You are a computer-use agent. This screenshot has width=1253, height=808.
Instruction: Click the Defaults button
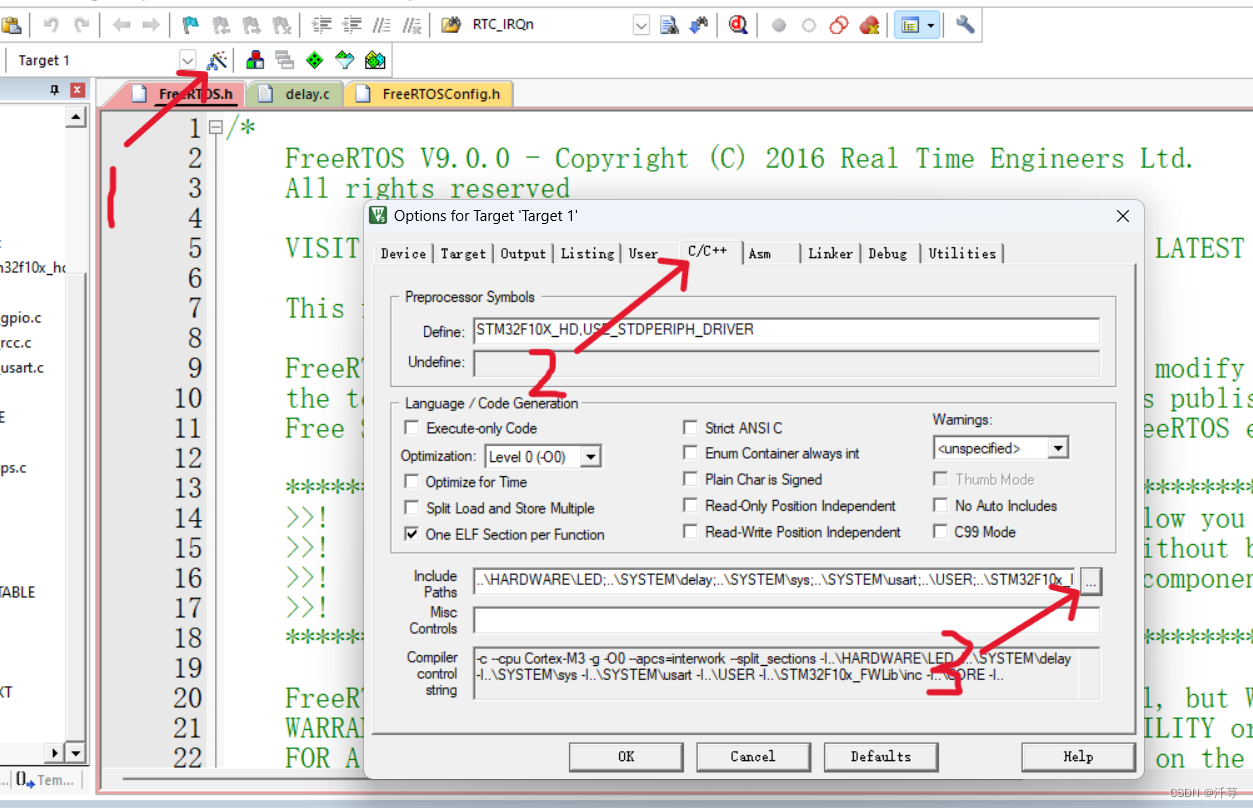pos(881,757)
